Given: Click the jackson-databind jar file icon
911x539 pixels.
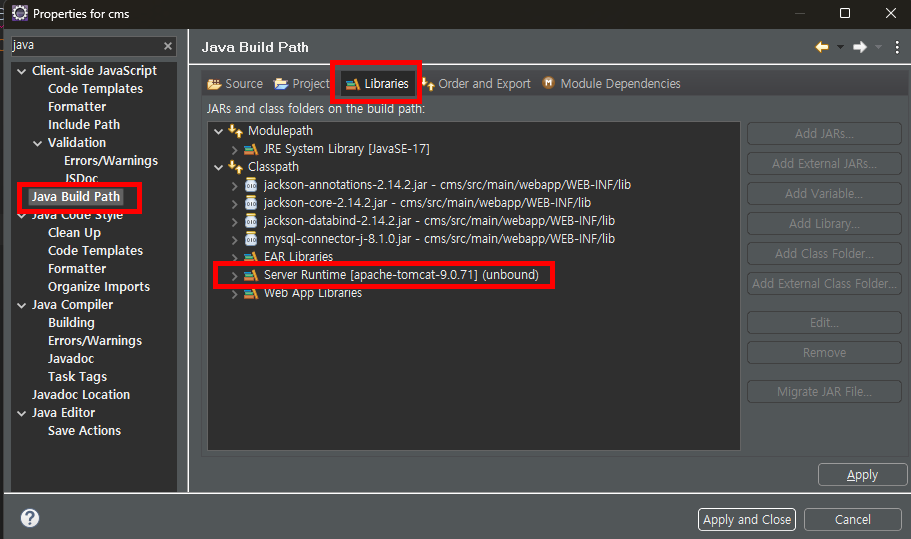Looking at the screenshot, I should (x=251, y=221).
